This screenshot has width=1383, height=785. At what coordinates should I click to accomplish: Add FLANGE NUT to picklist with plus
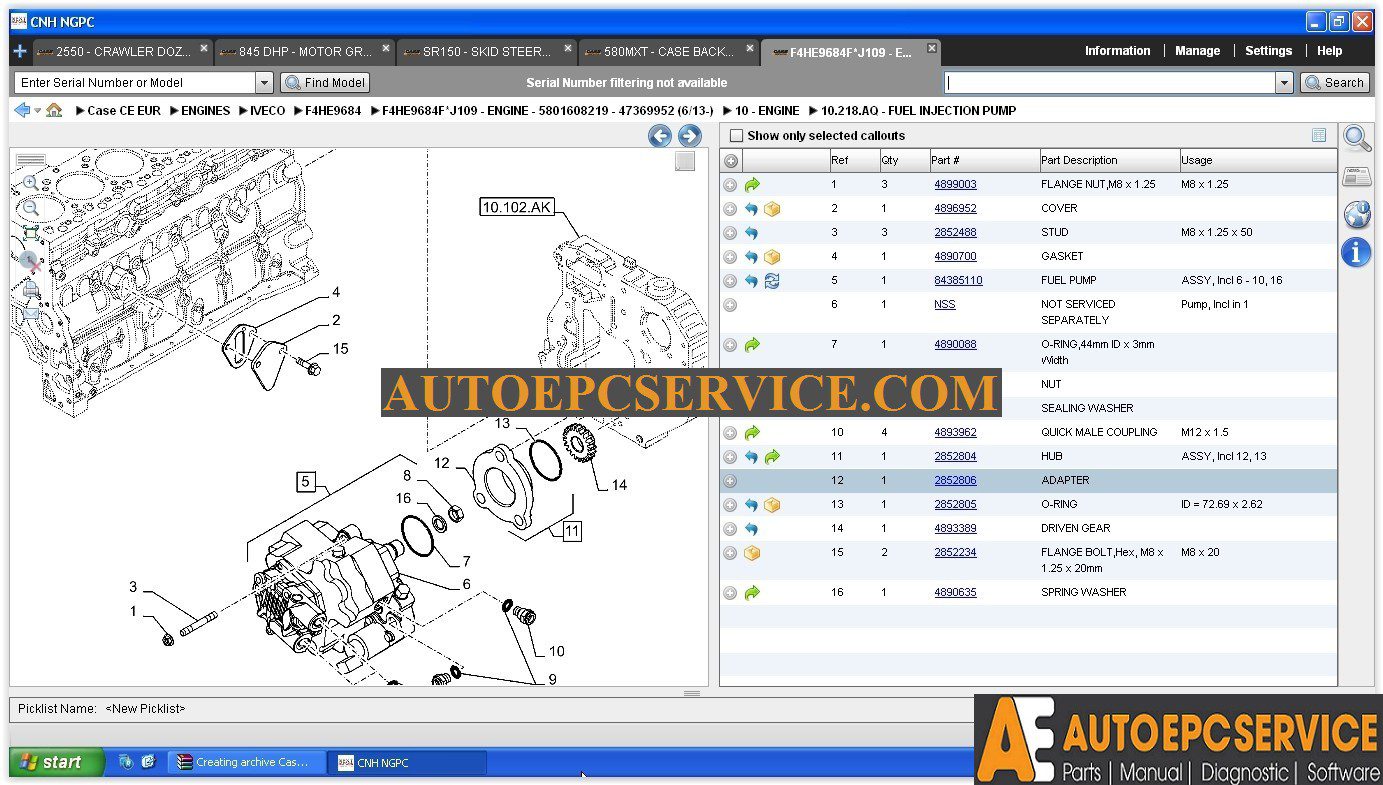730,185
